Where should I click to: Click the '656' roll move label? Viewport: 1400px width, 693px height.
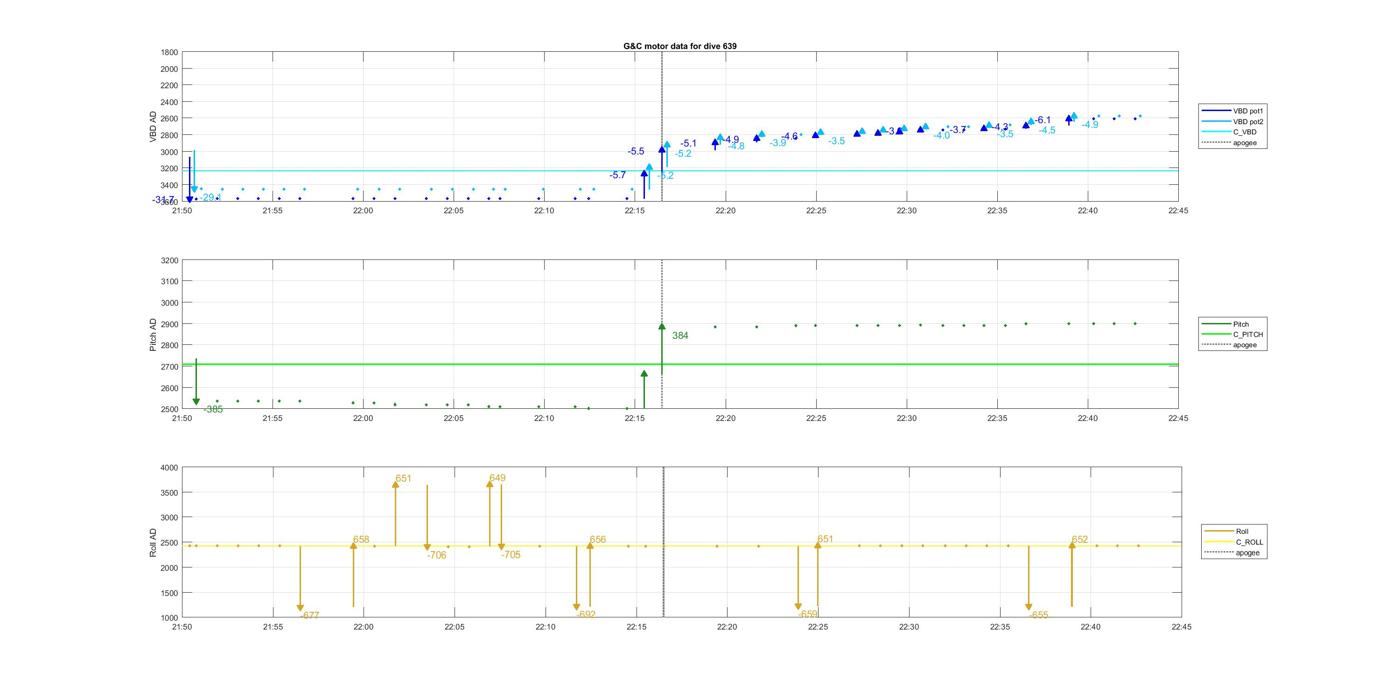pos(597,540)
